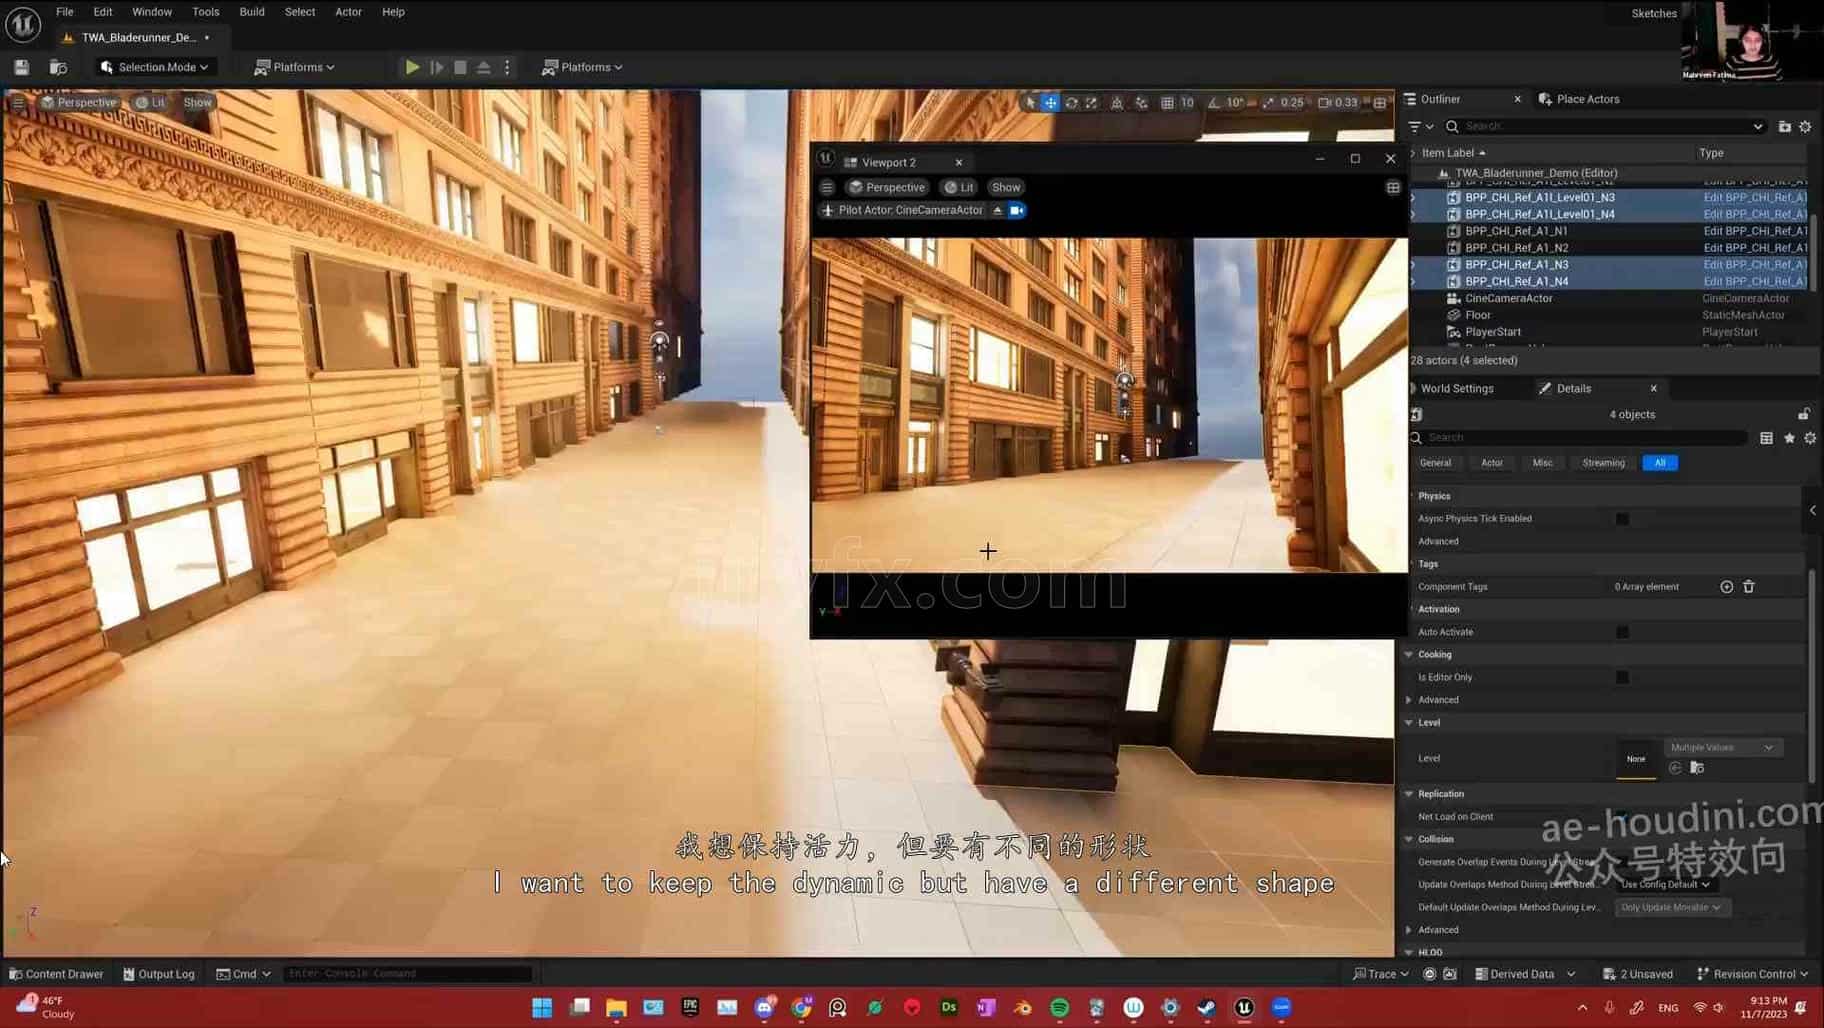Click the Eject button in play toolbar

point(484,67)
